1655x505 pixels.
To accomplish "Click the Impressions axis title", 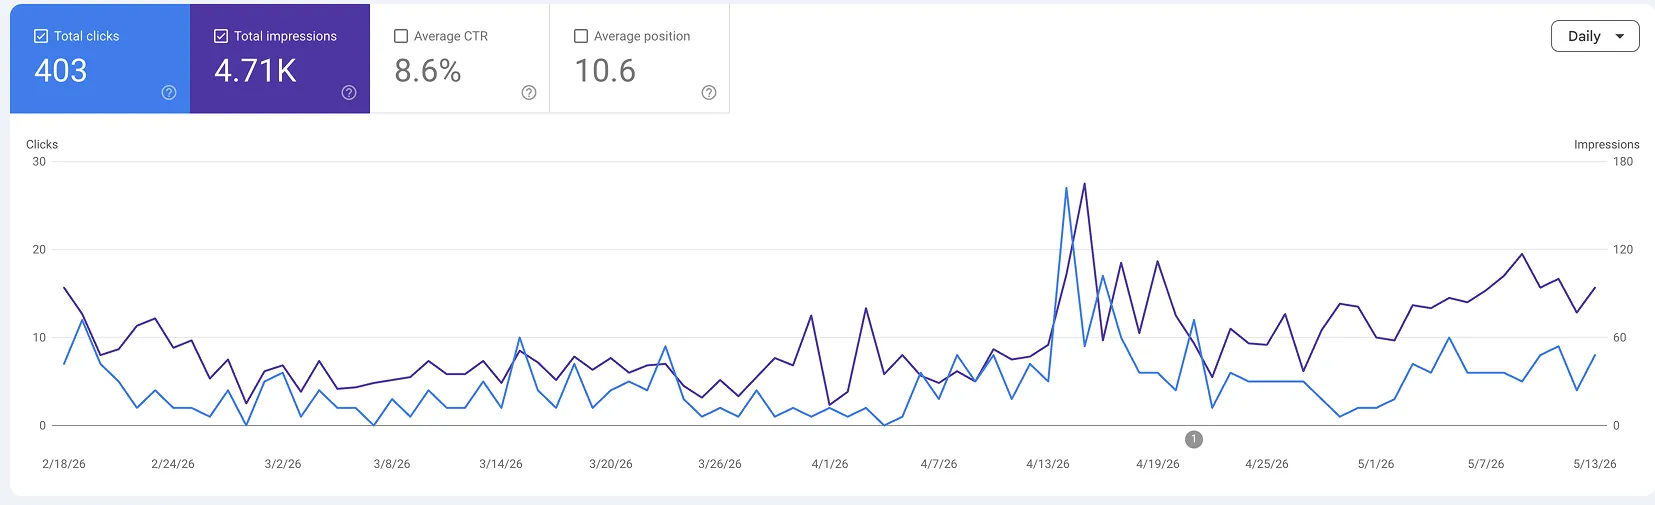I will click(1607, 145).
